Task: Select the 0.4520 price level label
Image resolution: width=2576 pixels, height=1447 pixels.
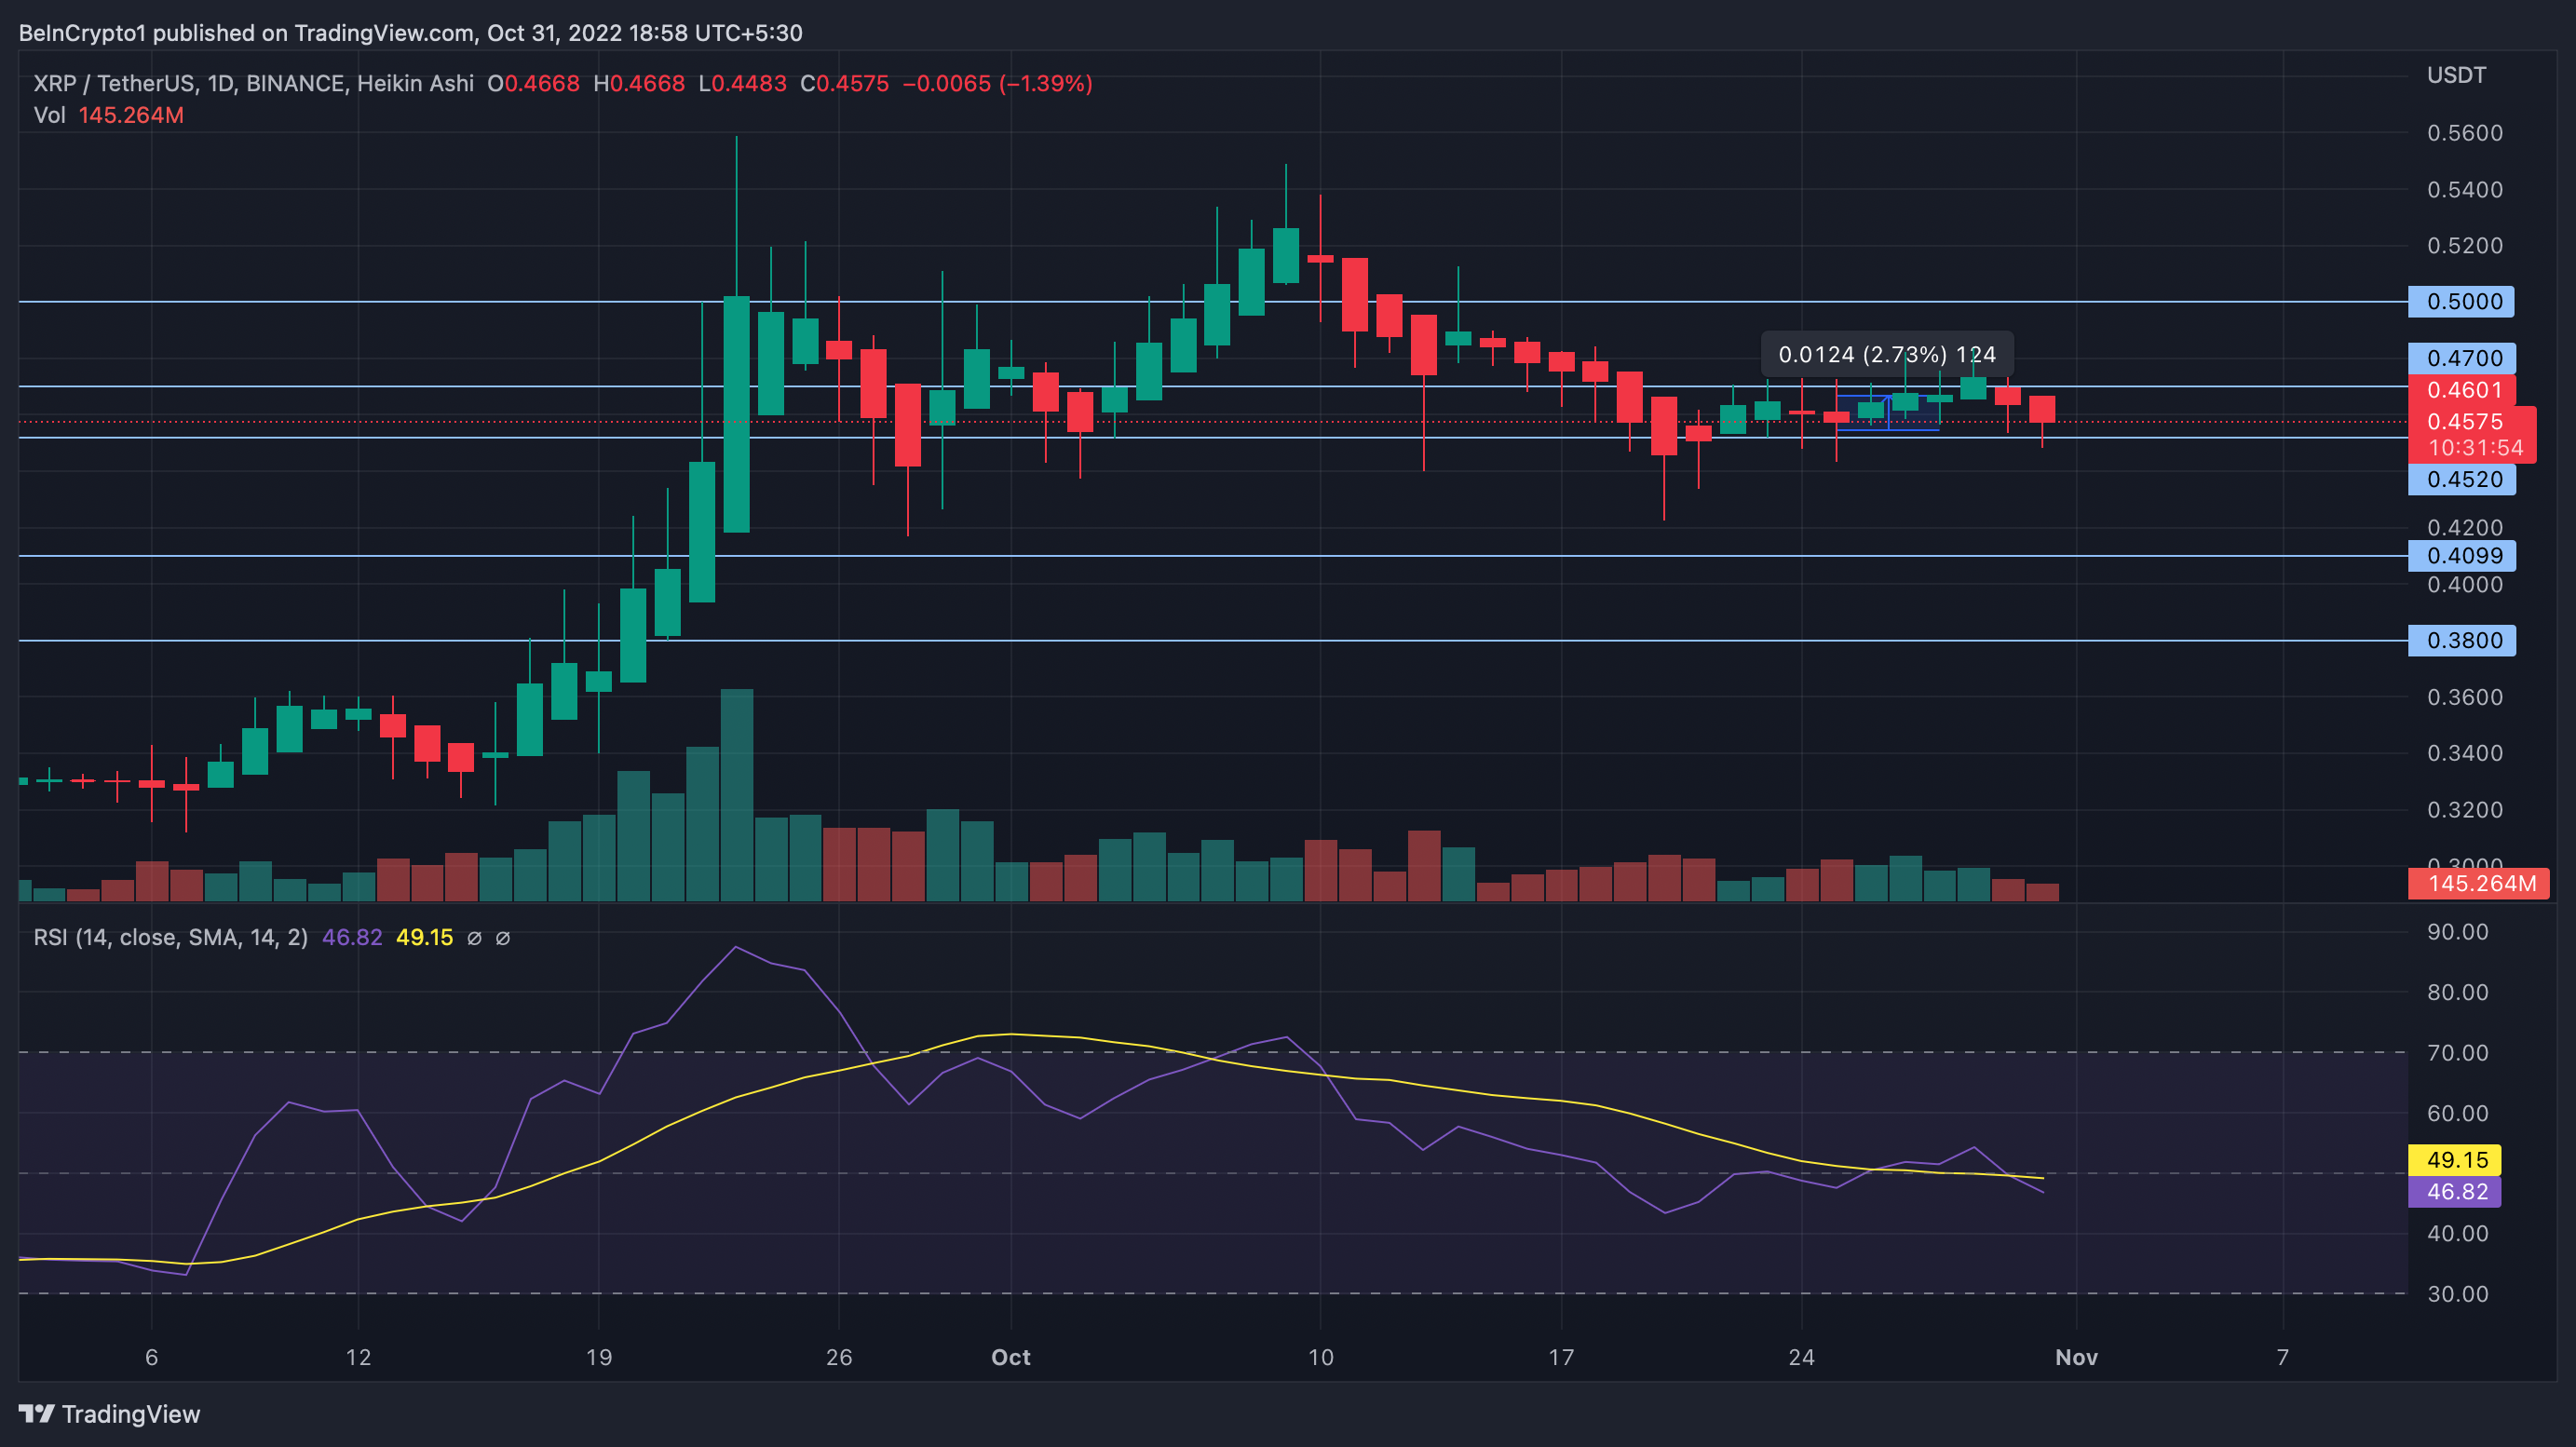Action: tap(2461, 479)
